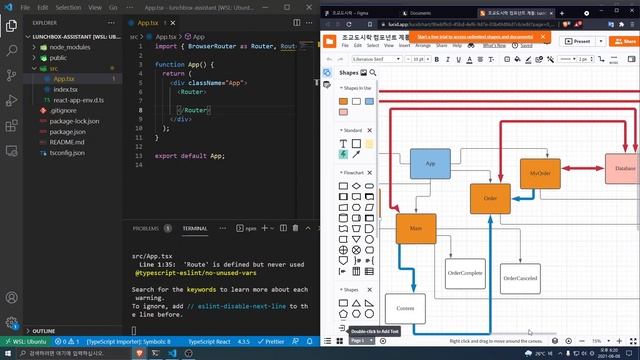Open line style dropdown in Lucidchart

567,60
